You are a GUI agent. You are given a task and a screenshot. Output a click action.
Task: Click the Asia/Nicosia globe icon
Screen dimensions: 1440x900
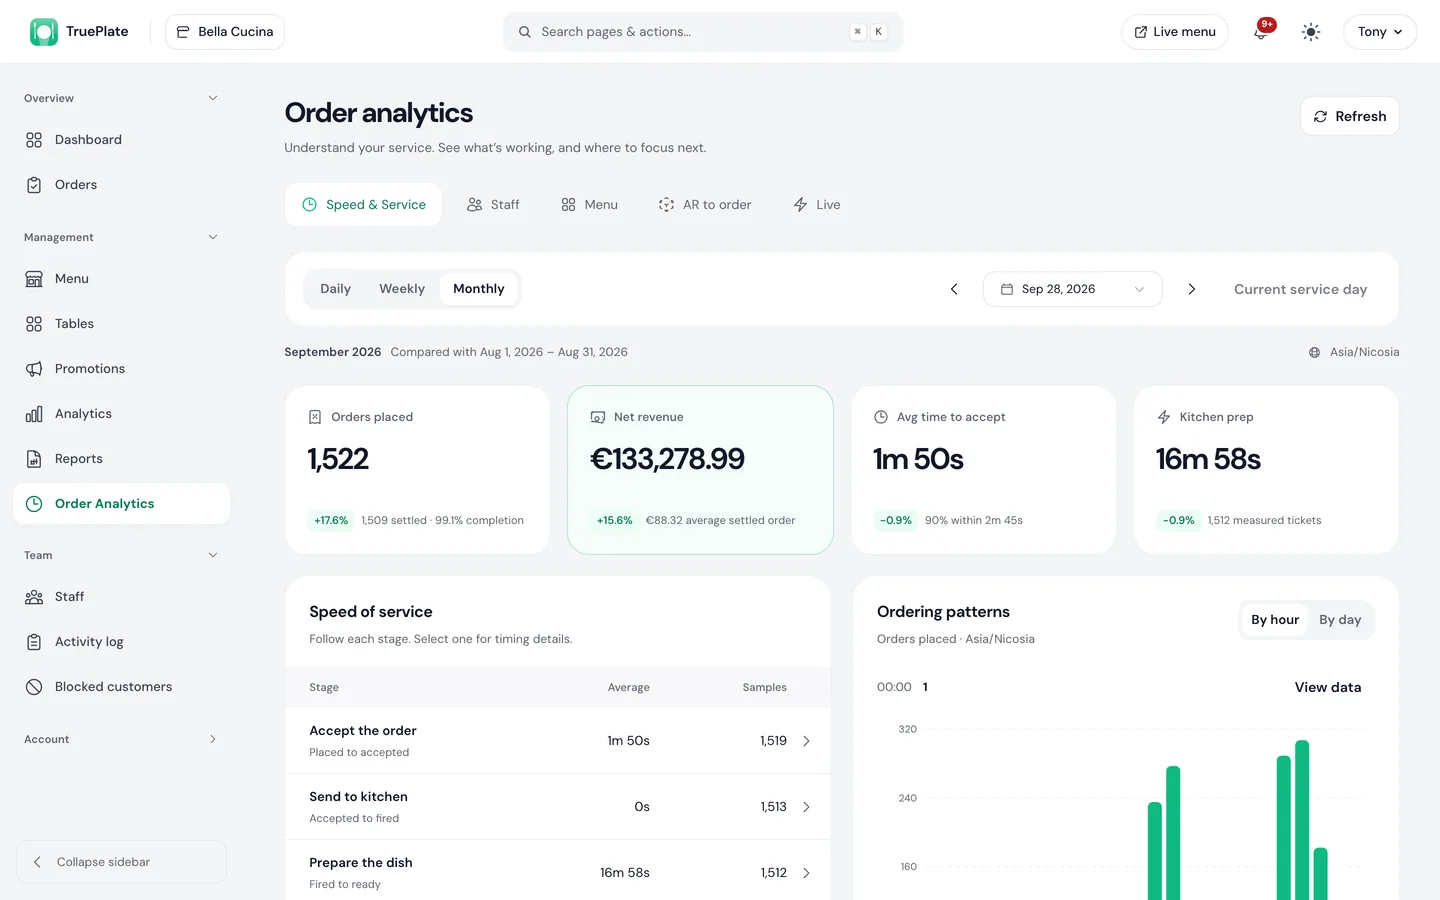coord(1314,352)
